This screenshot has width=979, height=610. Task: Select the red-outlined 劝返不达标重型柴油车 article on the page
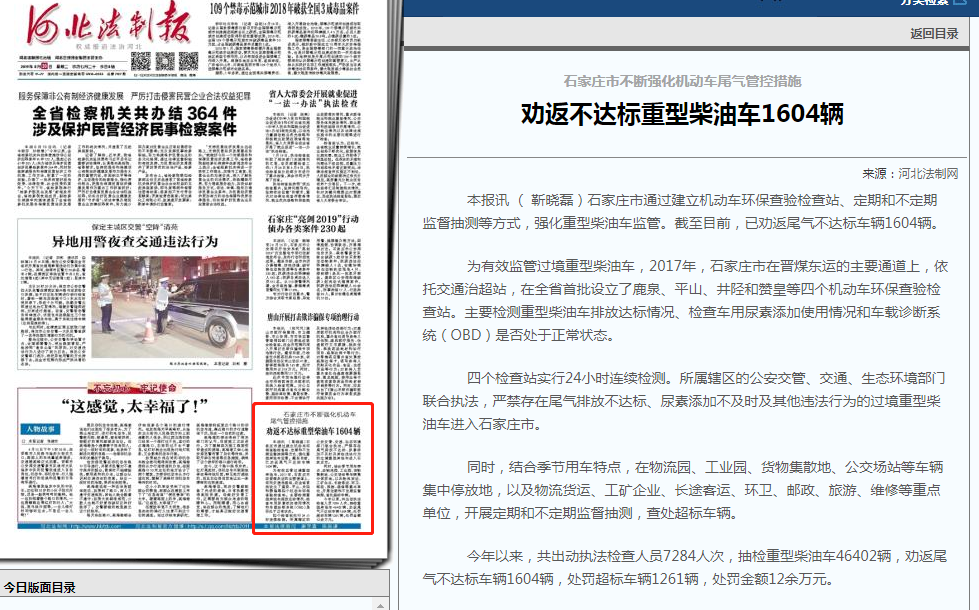coord(313,468)
